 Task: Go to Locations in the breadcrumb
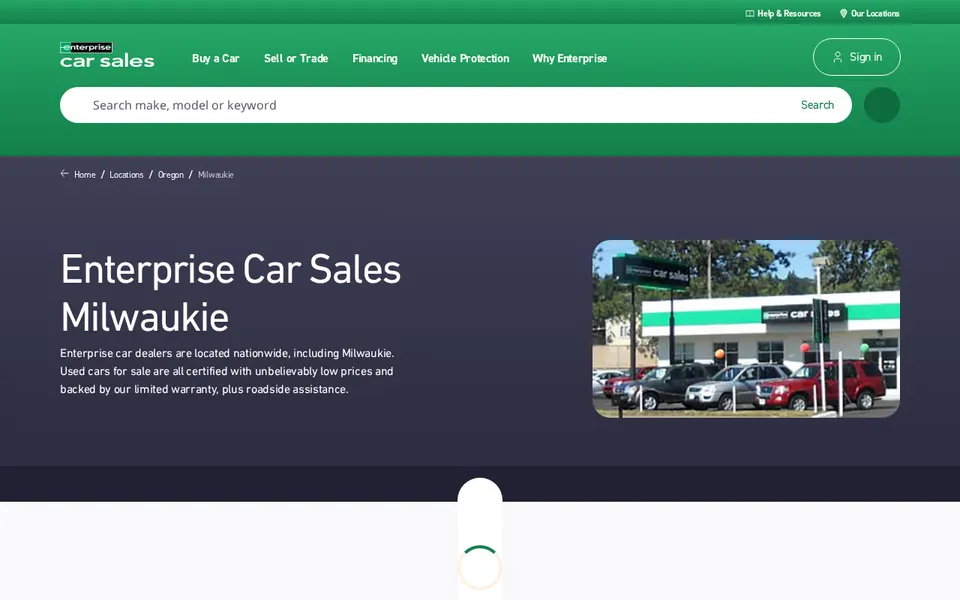pos(126,174)
